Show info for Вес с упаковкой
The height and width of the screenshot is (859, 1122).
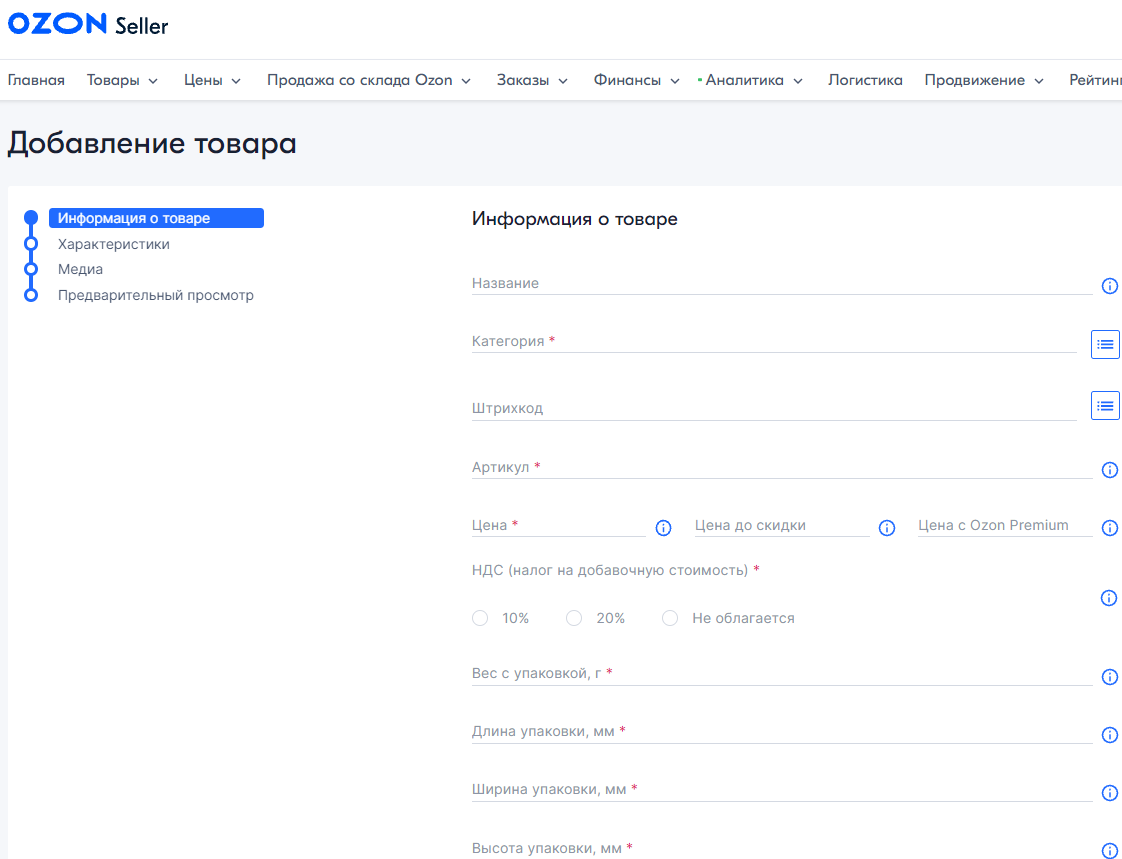(1109, 677)
